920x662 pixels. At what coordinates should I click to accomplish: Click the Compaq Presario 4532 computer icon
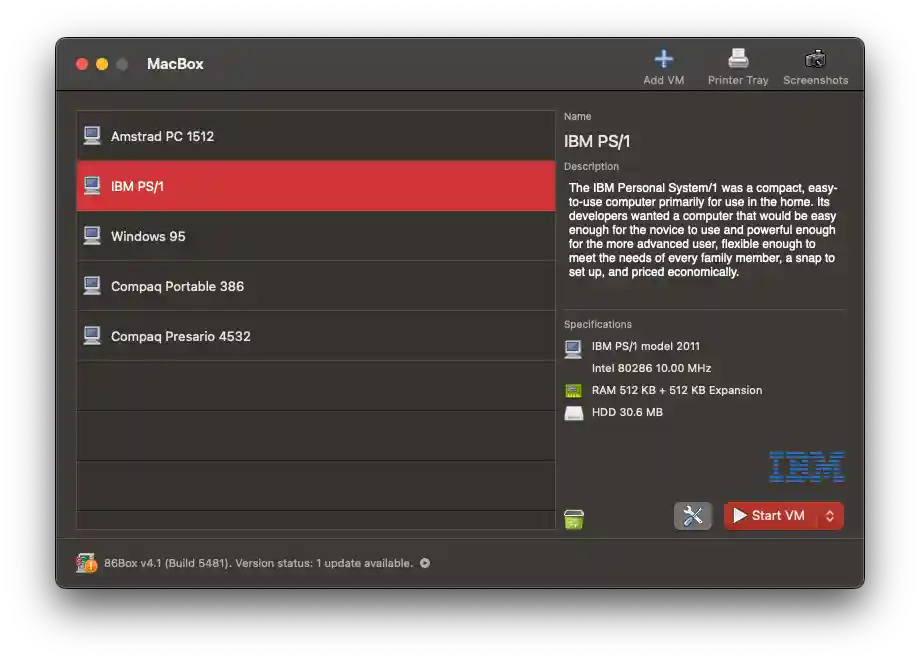[x=92, y=336]
